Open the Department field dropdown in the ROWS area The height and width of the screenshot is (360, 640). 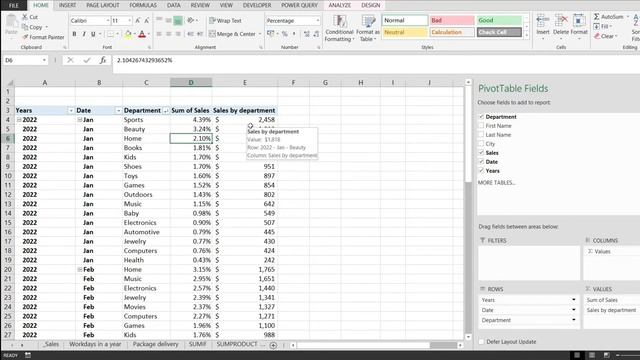[573, 320]
